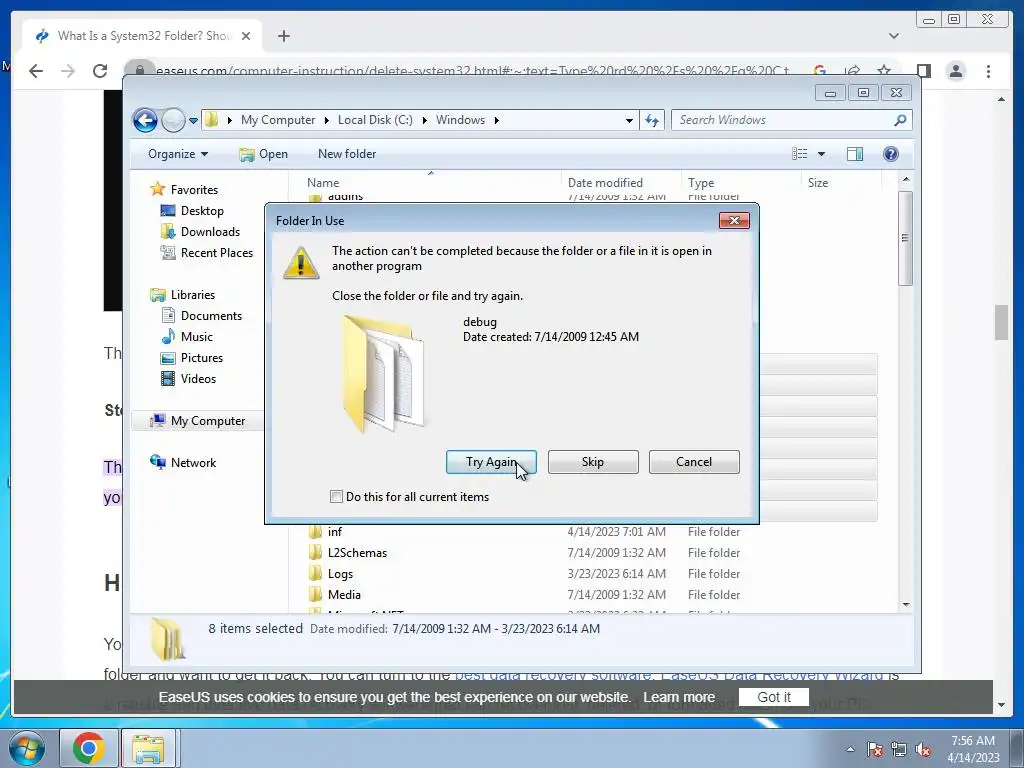
Task: Open Explorer recent pages dropdown arrow
Action: [193, 121]
